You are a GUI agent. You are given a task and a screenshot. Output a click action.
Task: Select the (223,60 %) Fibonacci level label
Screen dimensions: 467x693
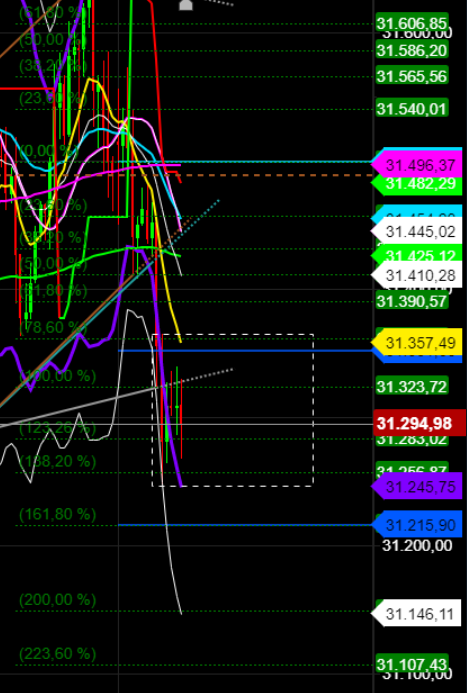(57, 653)
